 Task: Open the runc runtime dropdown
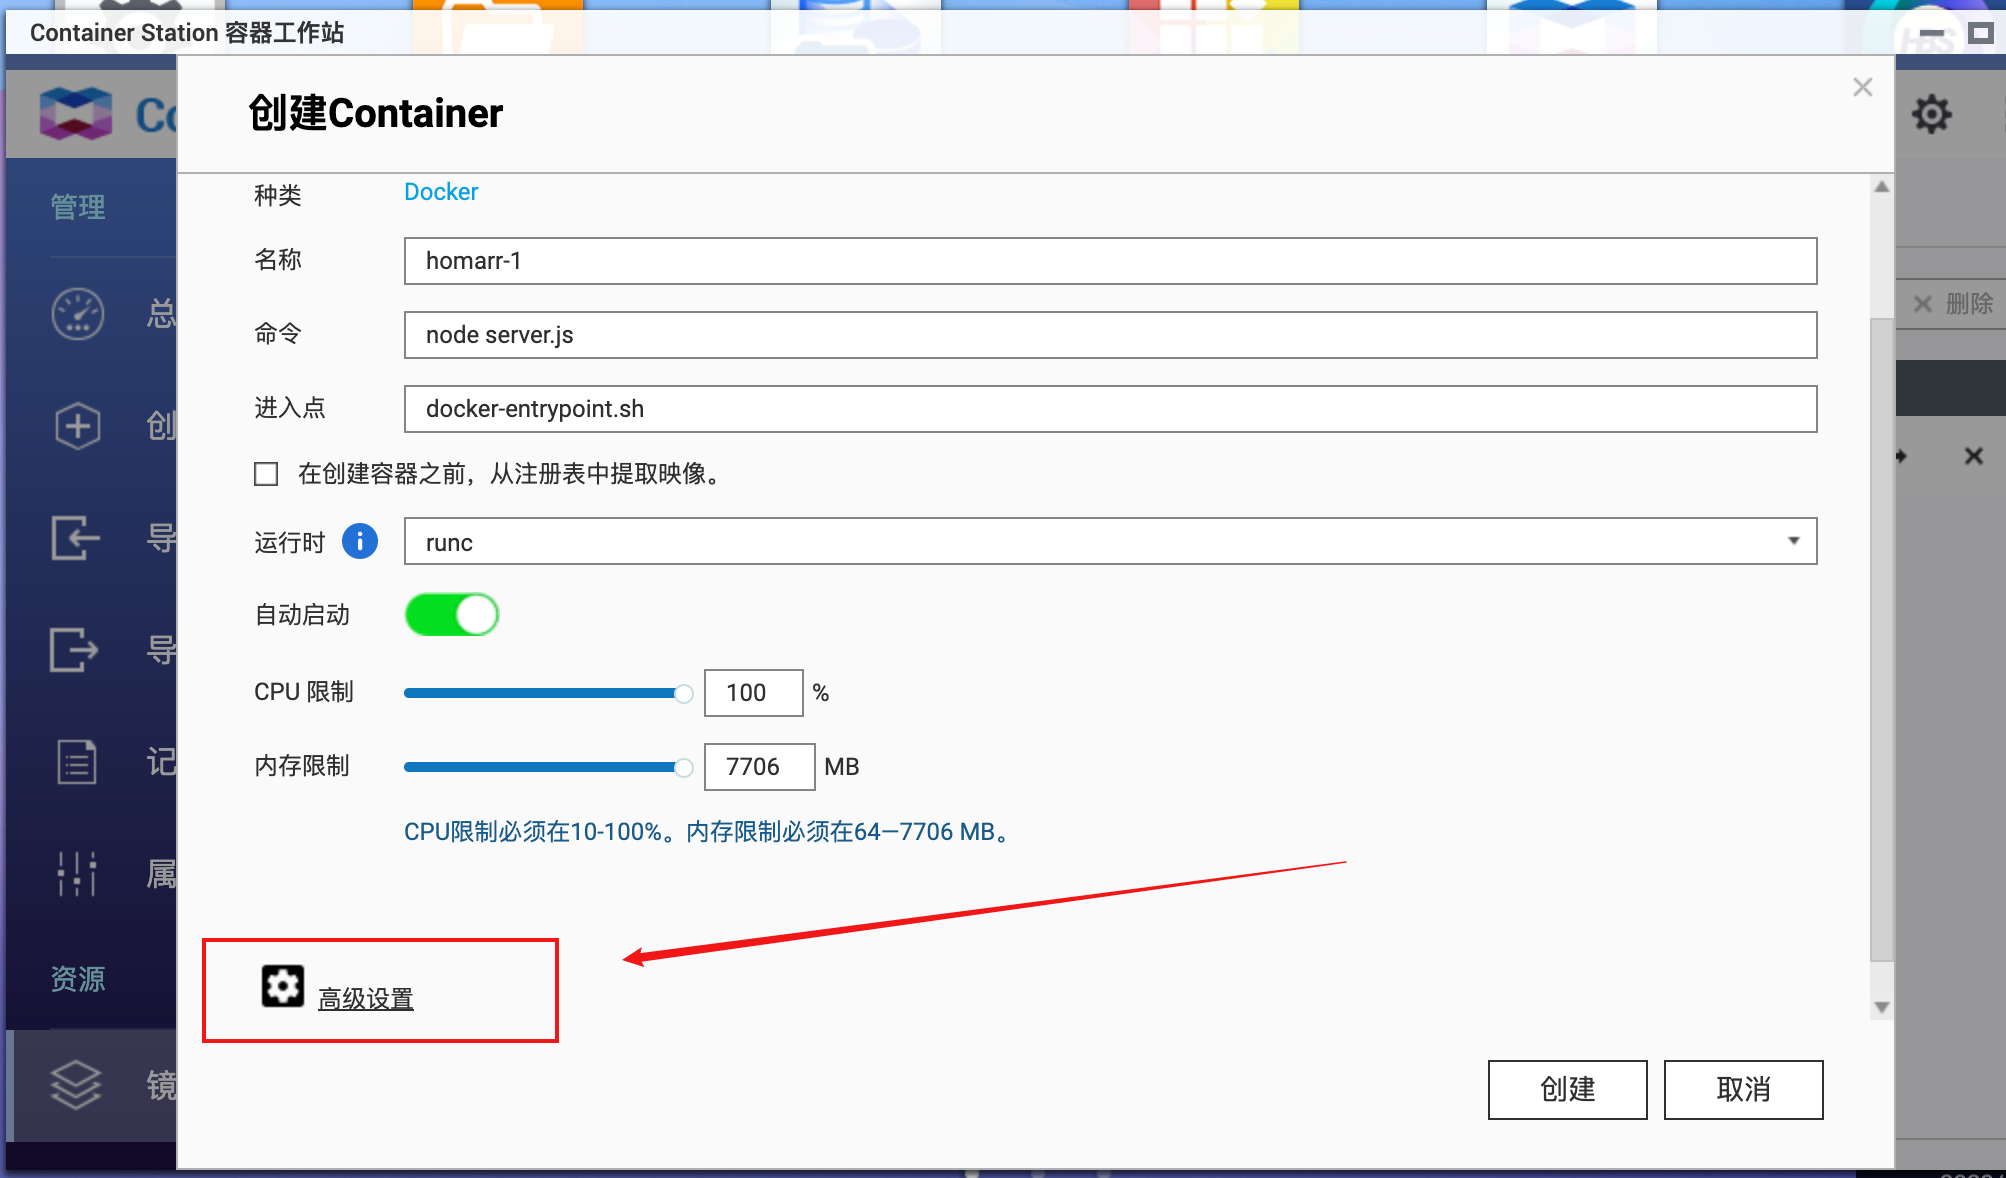(x=1110, y=542)
